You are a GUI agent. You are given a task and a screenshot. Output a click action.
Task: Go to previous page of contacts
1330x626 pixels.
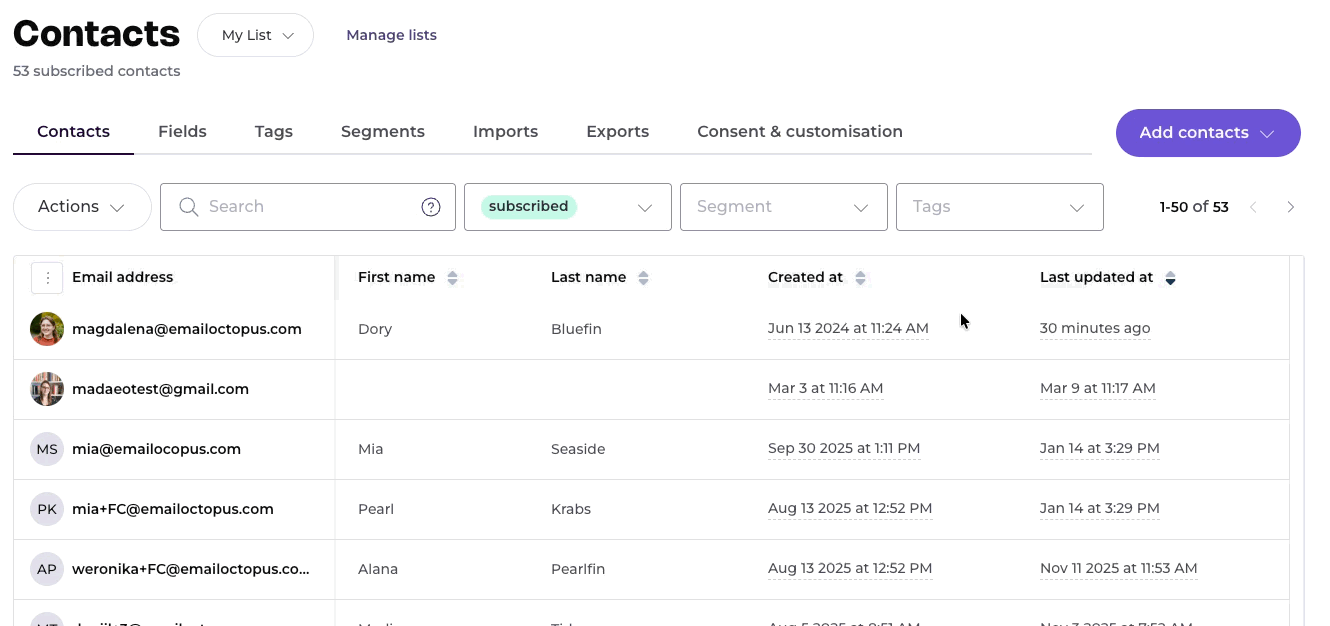point(1253,207)
